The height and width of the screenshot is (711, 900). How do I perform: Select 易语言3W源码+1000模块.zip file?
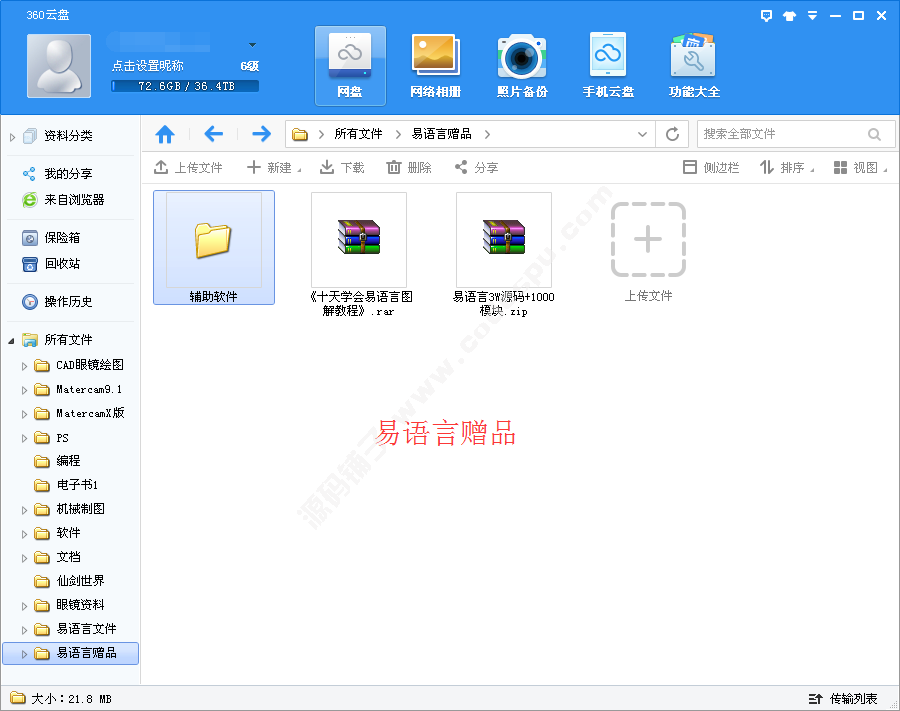[x=504, y=255]
